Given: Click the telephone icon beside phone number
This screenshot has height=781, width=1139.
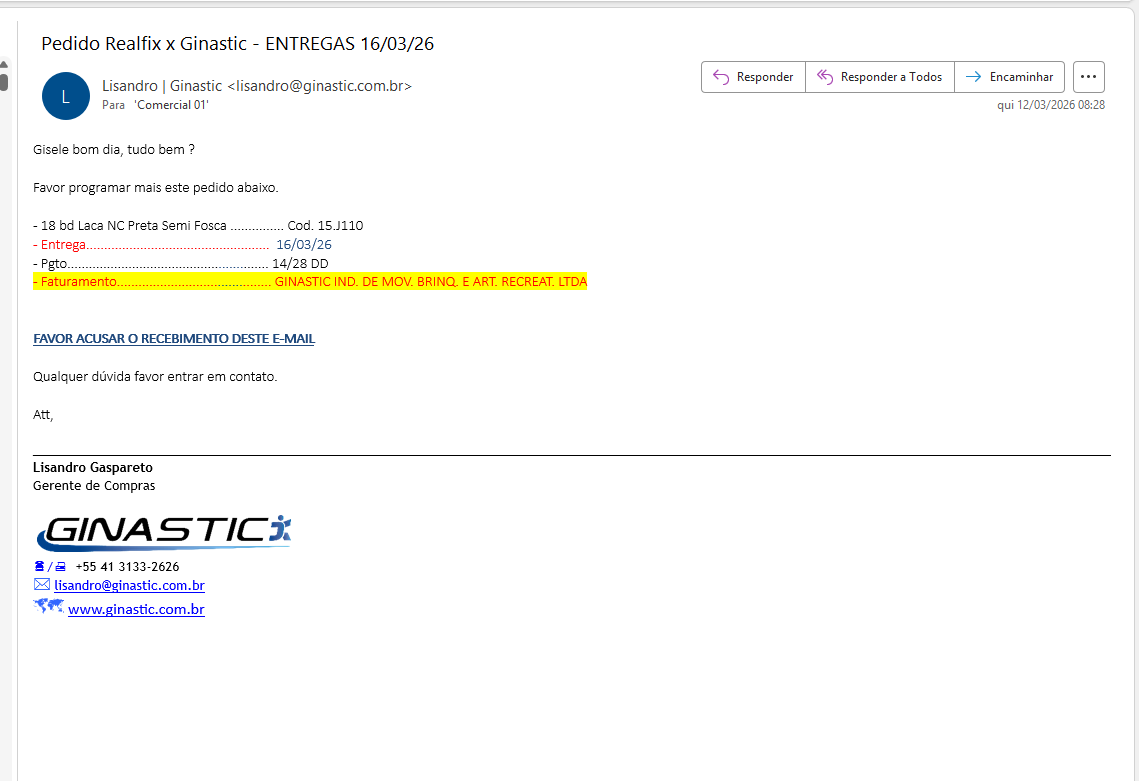Looking at the screenshot, I should tap(40, 566).
